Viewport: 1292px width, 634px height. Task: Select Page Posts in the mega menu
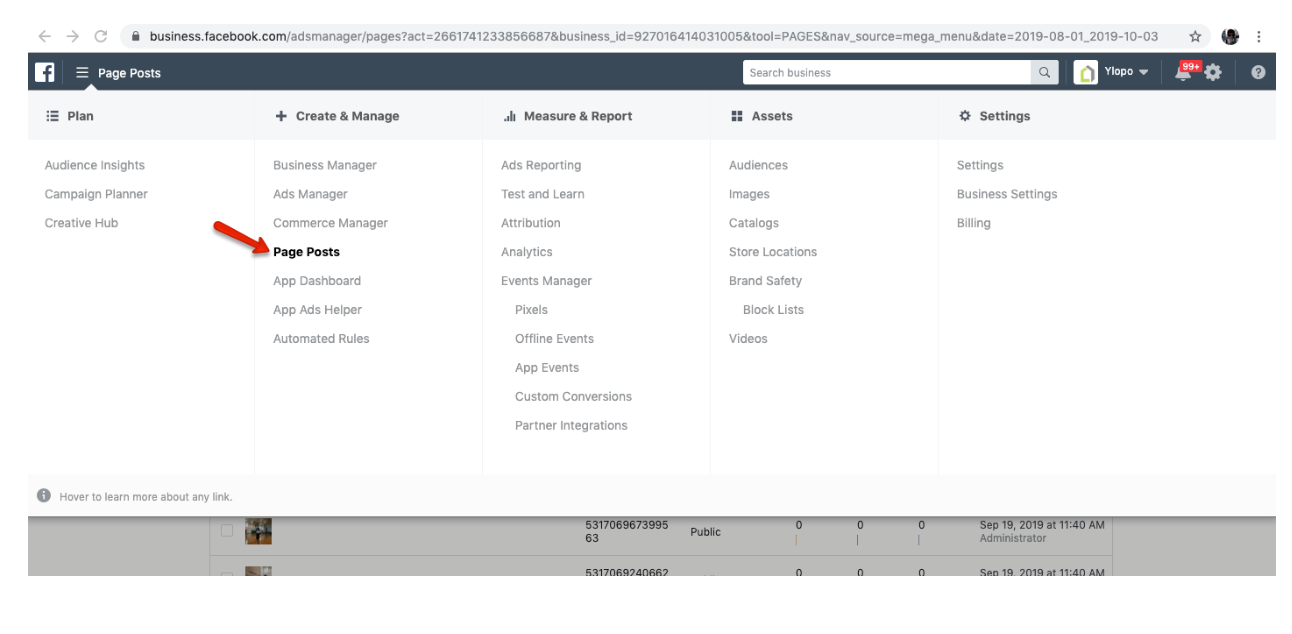coord(306,252)
